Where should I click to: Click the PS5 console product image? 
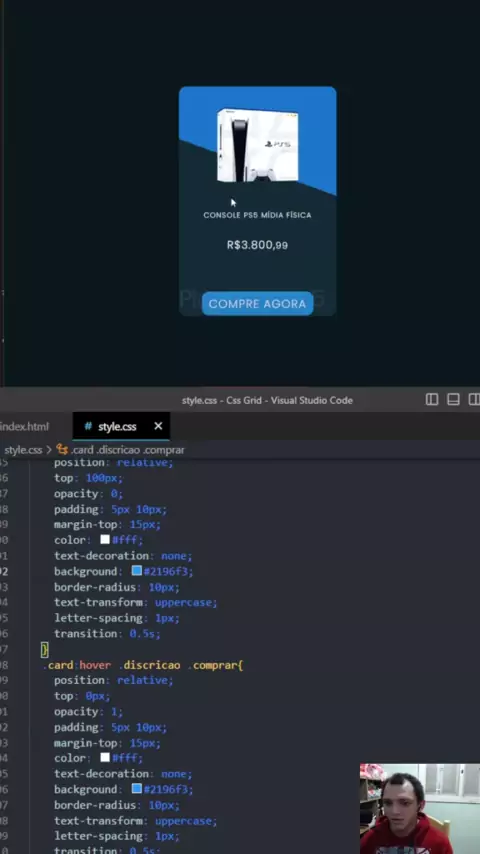[x=258, y=145]
